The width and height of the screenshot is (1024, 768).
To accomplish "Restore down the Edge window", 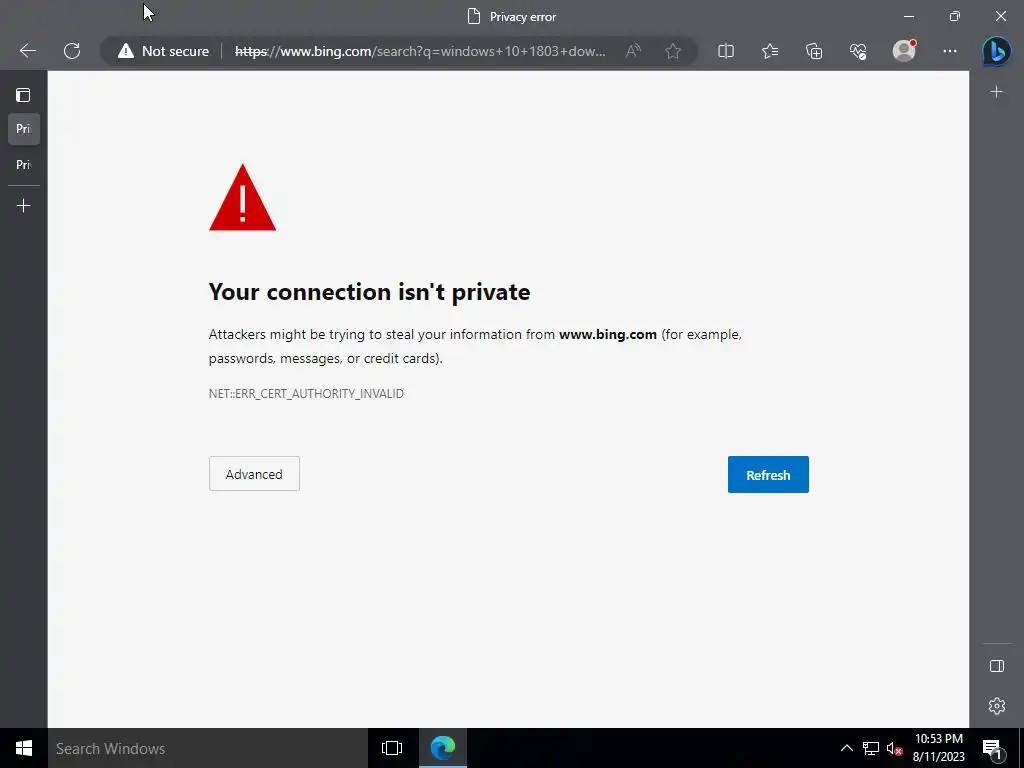I will [955, 16].
